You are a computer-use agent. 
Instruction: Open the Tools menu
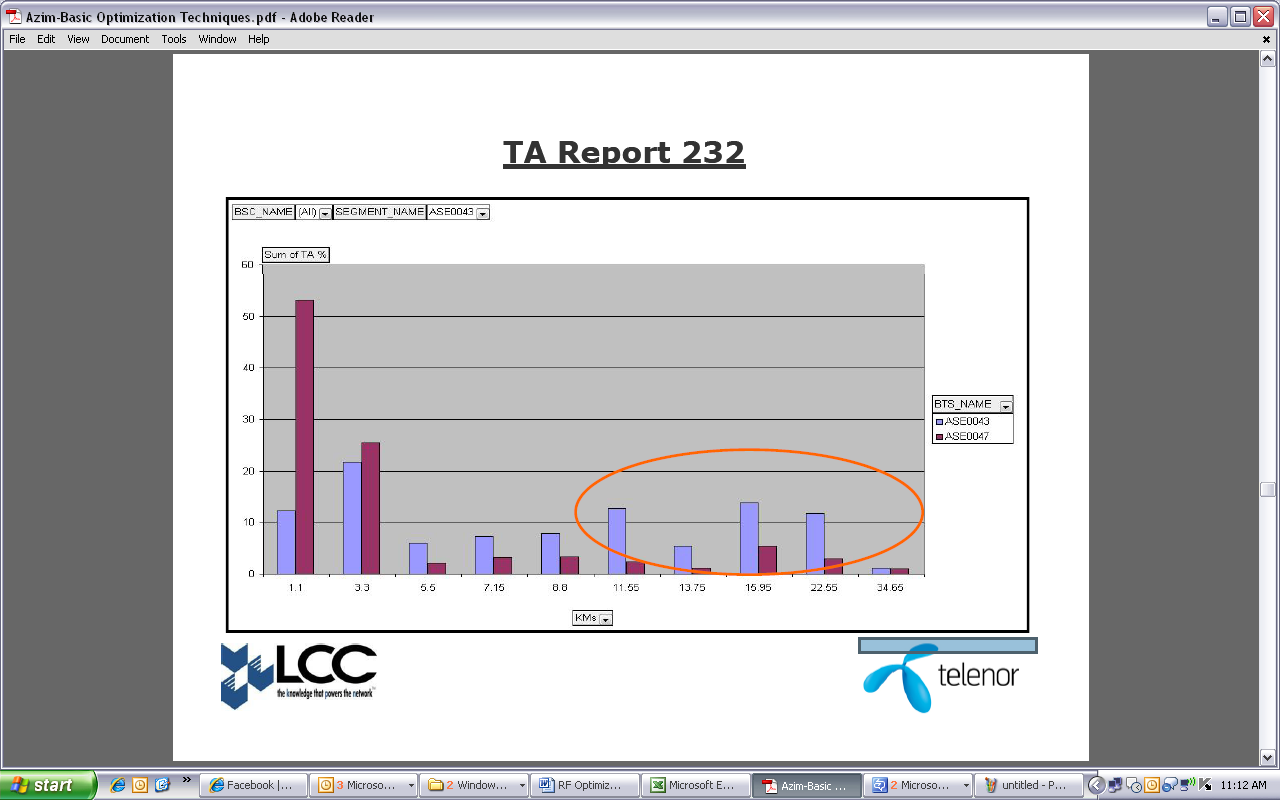pos(174,39)
